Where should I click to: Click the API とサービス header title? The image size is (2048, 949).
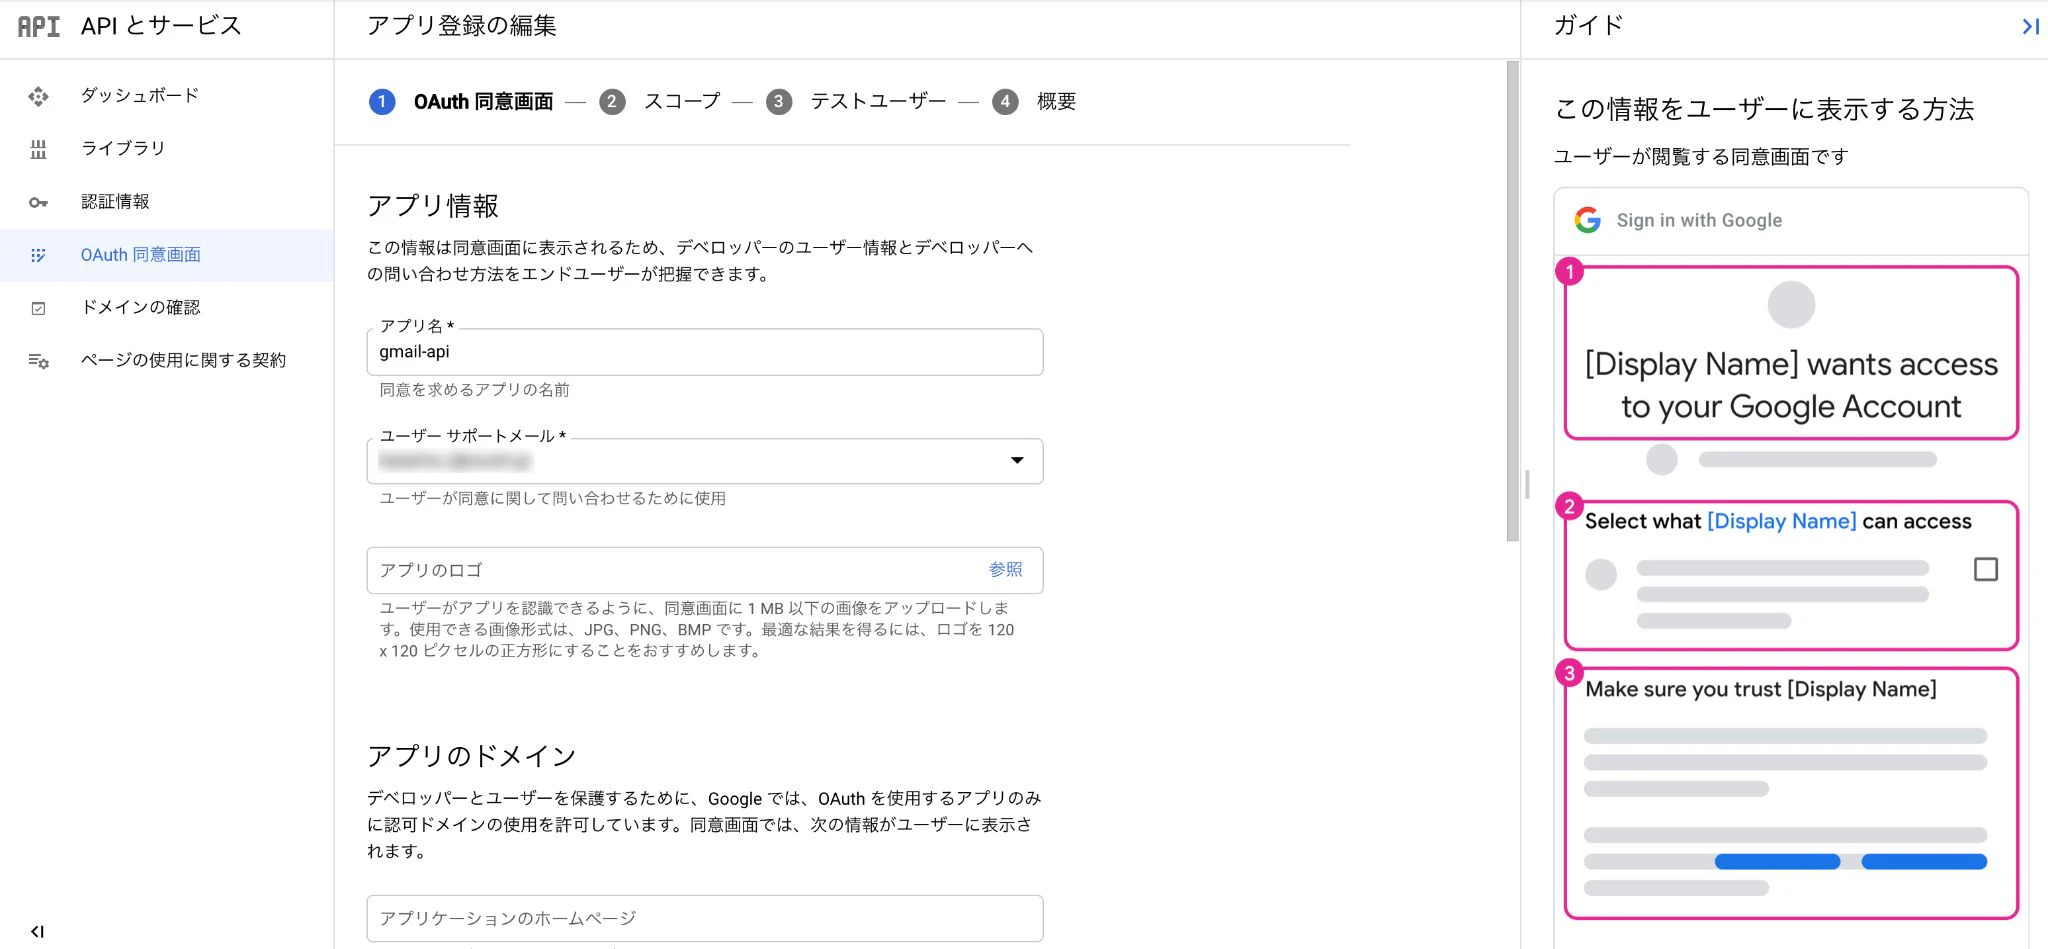(161, 27)
